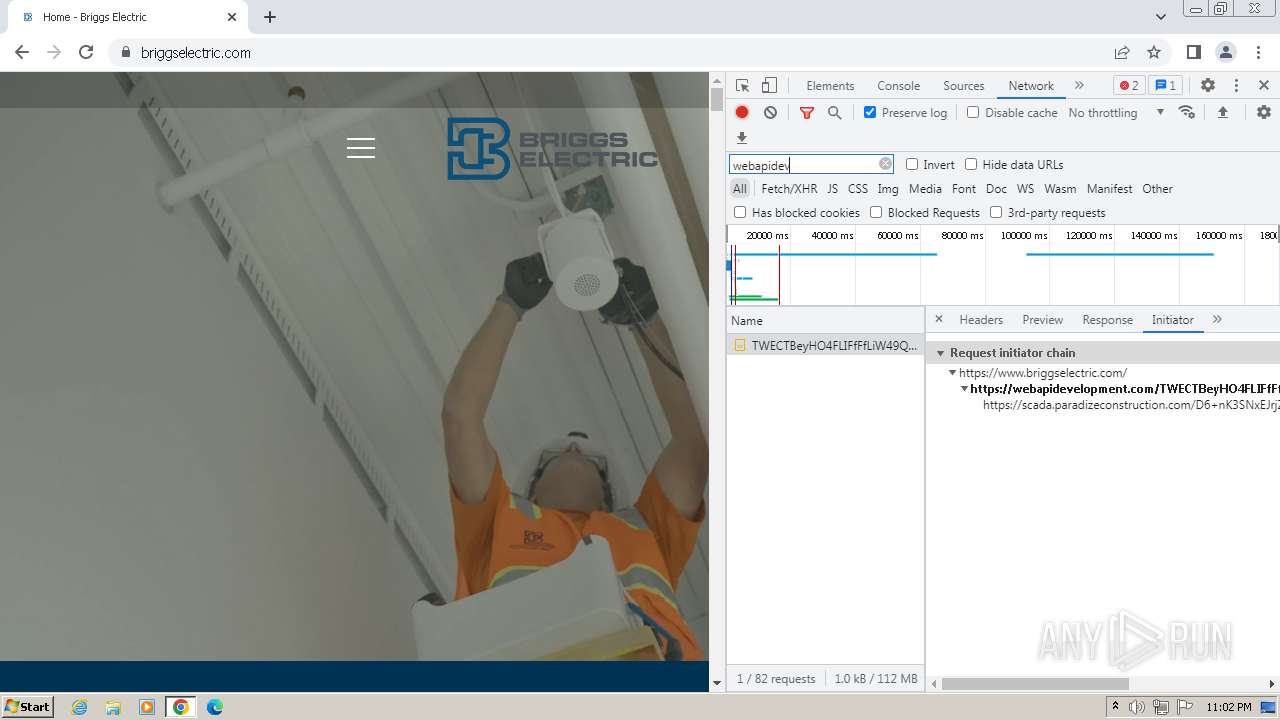The image size is (1280, 720).
Task: Close the request details pane
Action: tap(938, 319)
